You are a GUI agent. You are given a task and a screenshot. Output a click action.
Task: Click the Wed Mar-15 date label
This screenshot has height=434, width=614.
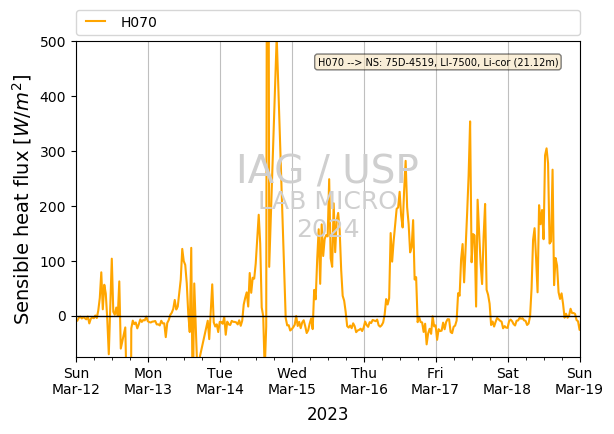pos(292,381)
